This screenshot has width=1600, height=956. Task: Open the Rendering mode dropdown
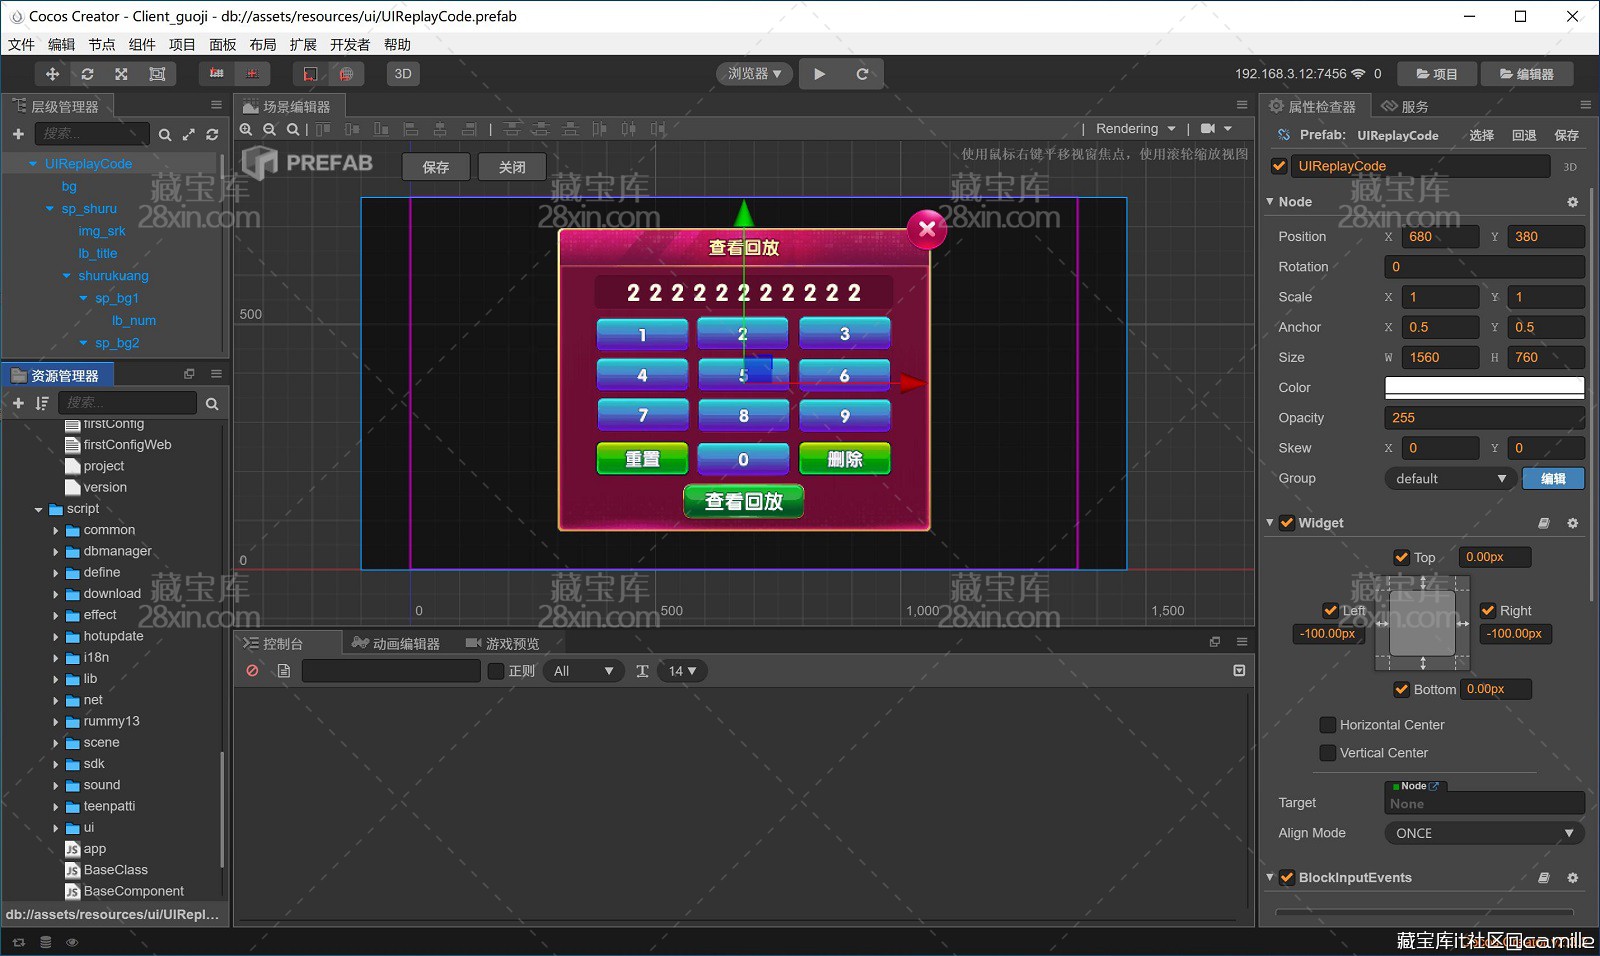coord(1136,129)
